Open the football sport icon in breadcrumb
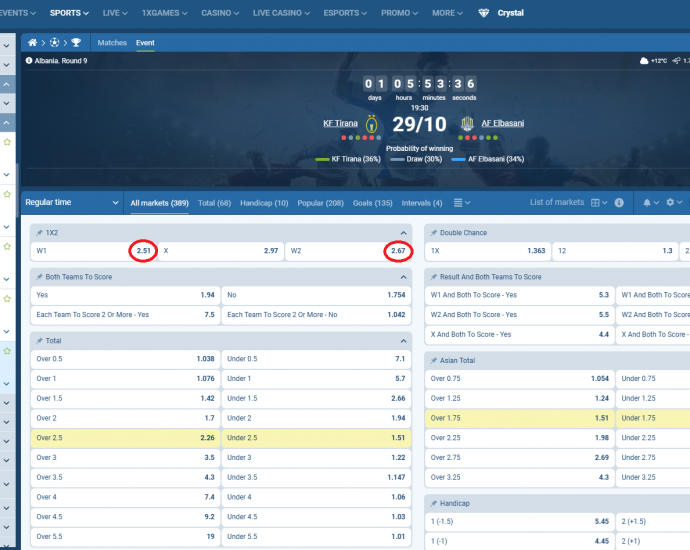This screenshot has height=550, width=690. pyautogui.click(x=54, y=43)
